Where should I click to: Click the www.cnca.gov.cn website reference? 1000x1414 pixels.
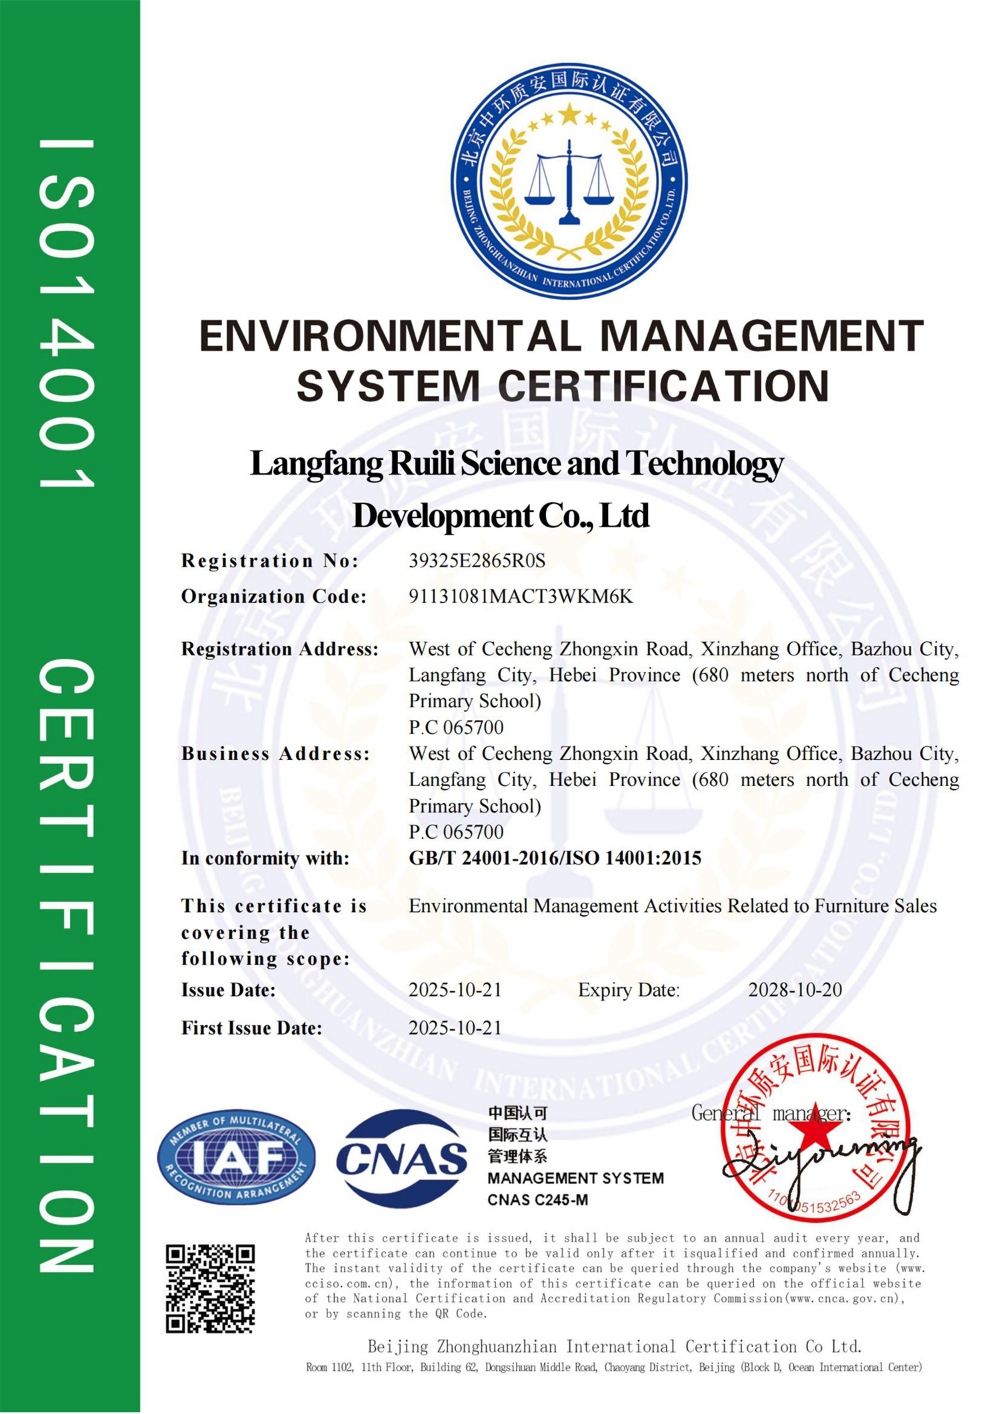point(843,1298)
